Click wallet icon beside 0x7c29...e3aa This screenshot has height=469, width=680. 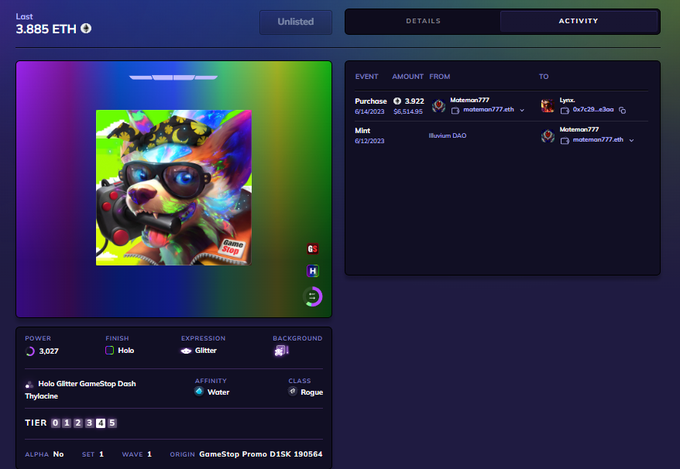[565, 111]
